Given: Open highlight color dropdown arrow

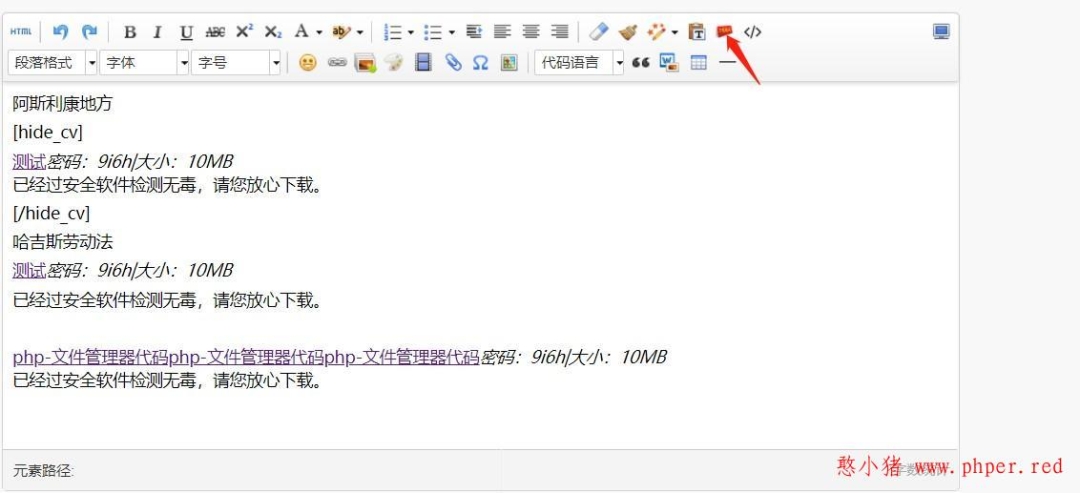Looking at the screenshot, I should click(x=360, y=32).
